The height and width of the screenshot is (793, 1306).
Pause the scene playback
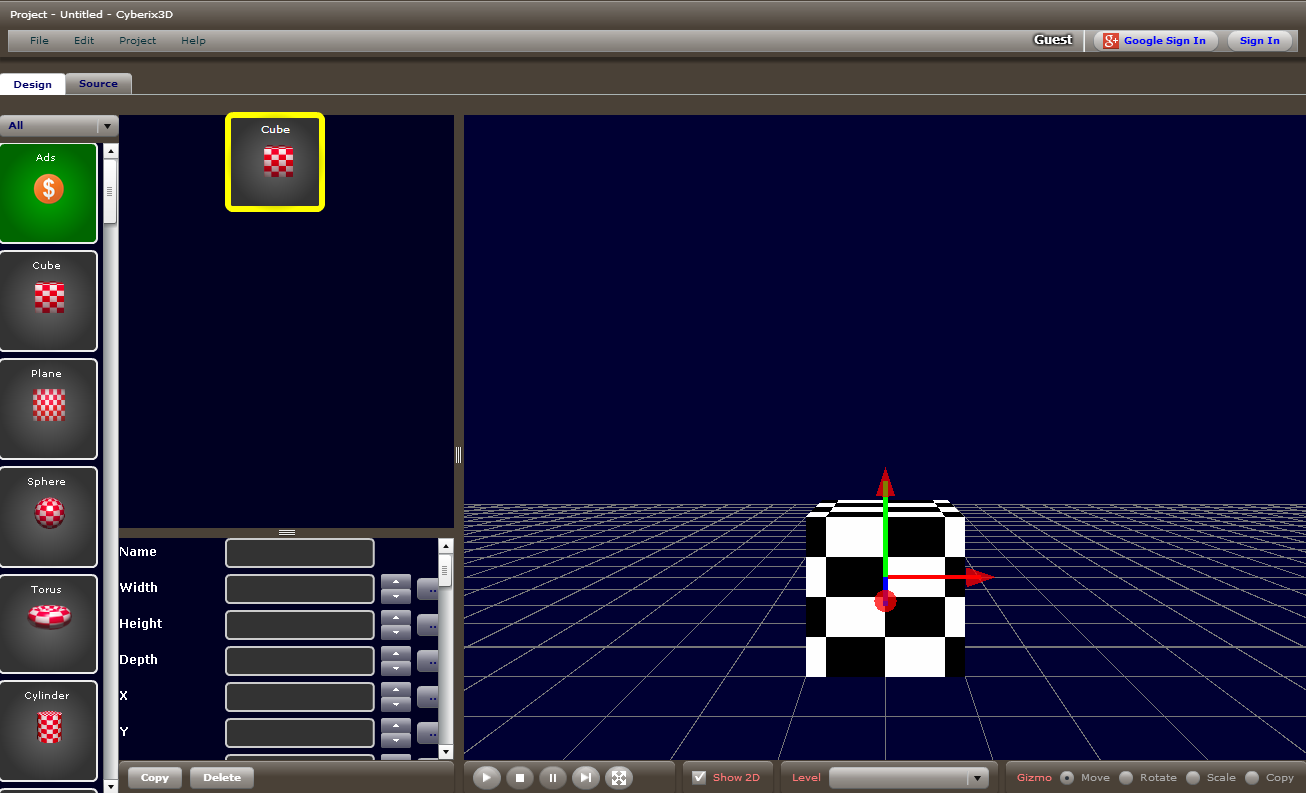pos(553,777)
